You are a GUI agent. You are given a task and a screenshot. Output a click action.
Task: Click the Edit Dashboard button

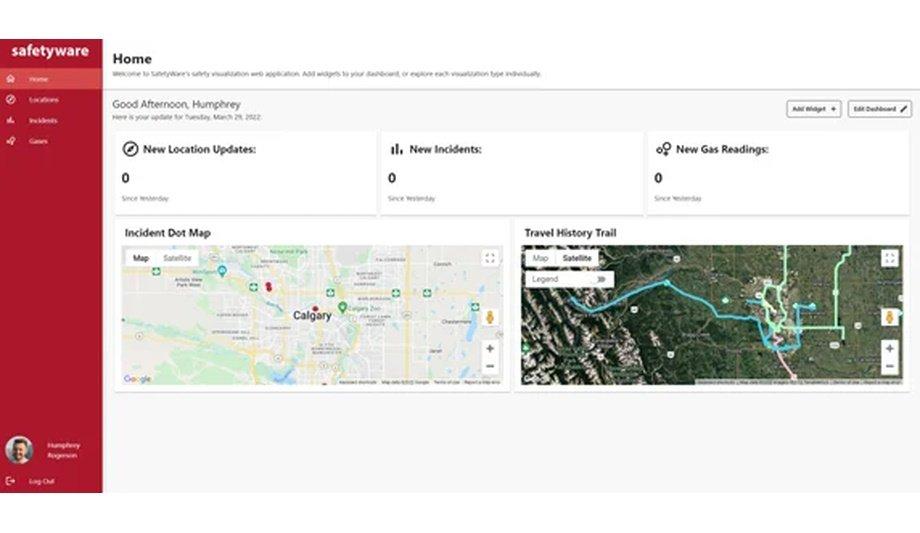pyautogui.click(x=880, y=109)
